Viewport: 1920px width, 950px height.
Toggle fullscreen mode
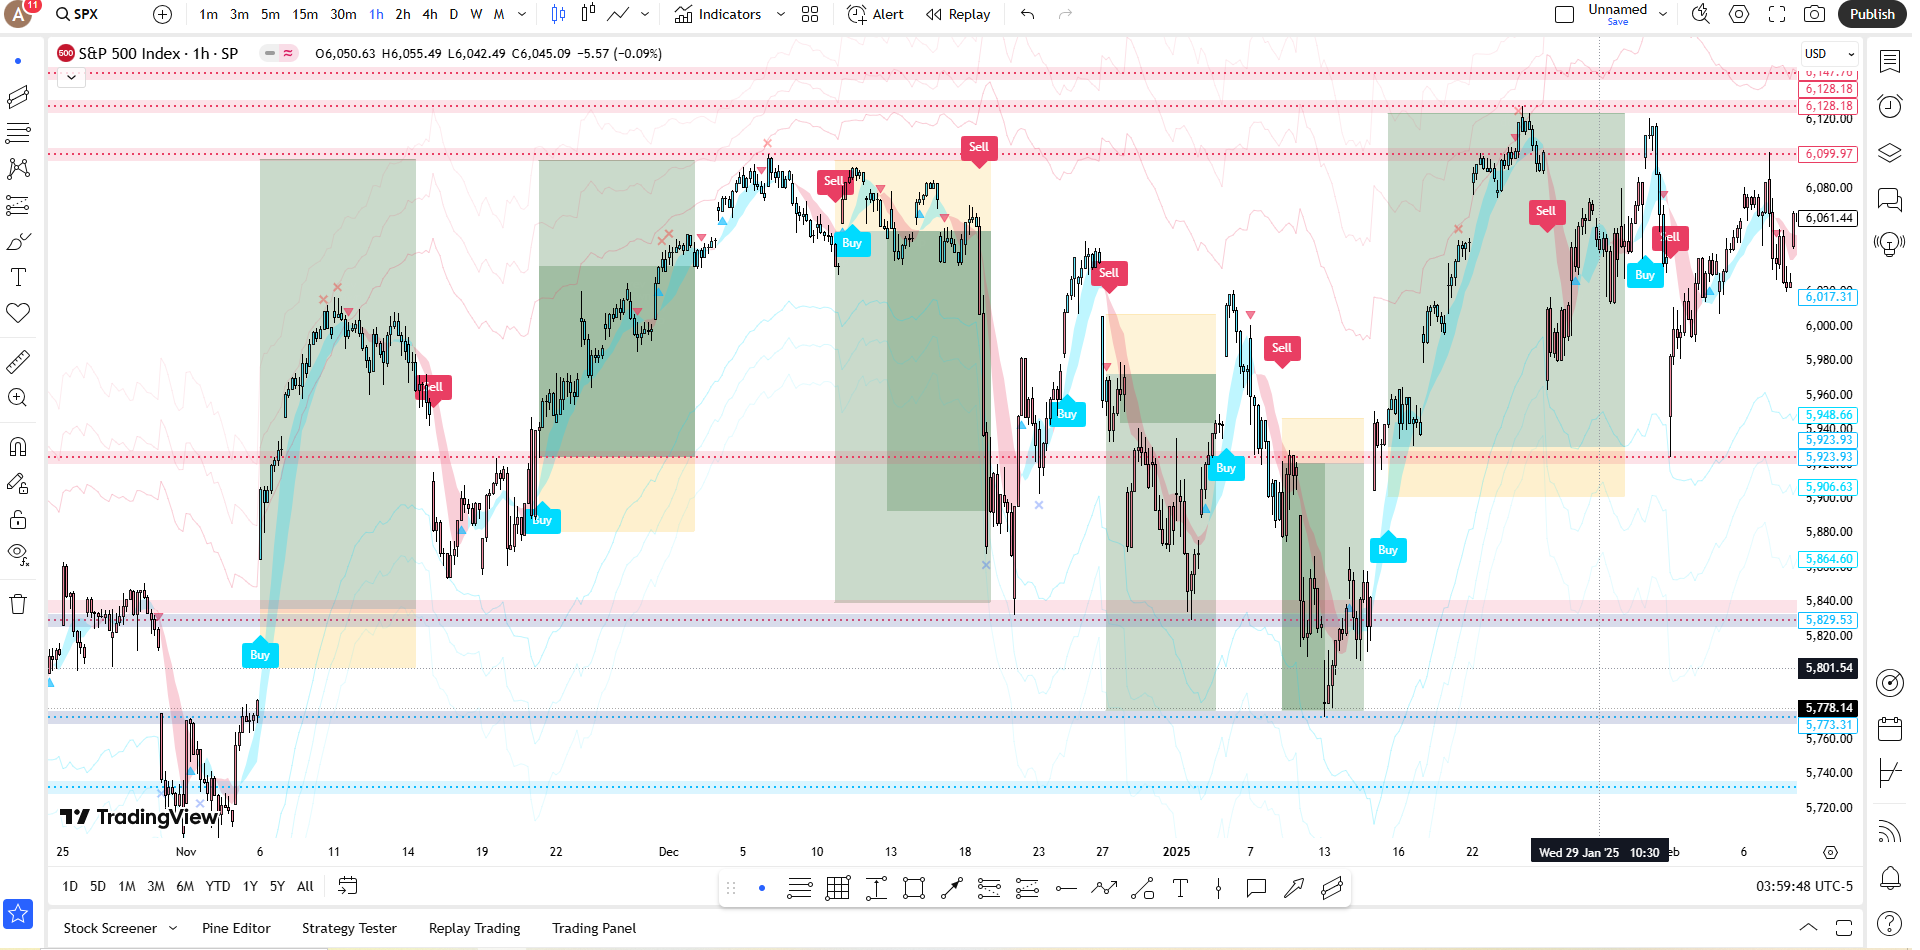pos(1777,14)
